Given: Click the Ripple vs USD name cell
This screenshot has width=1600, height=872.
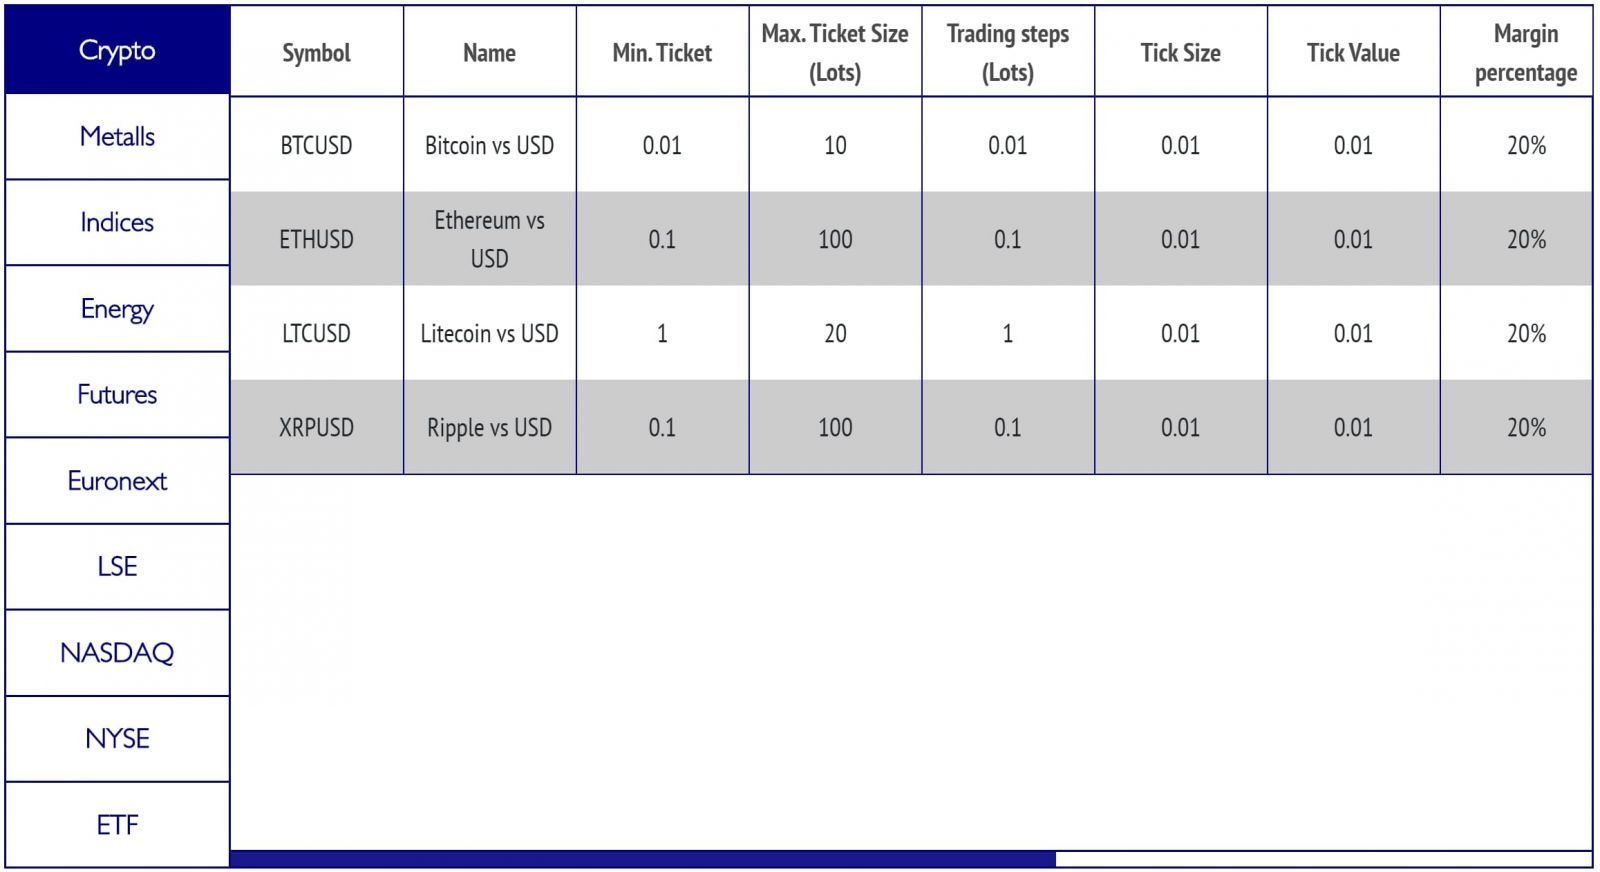Looking at the screenshot, I should click(489, 427).
